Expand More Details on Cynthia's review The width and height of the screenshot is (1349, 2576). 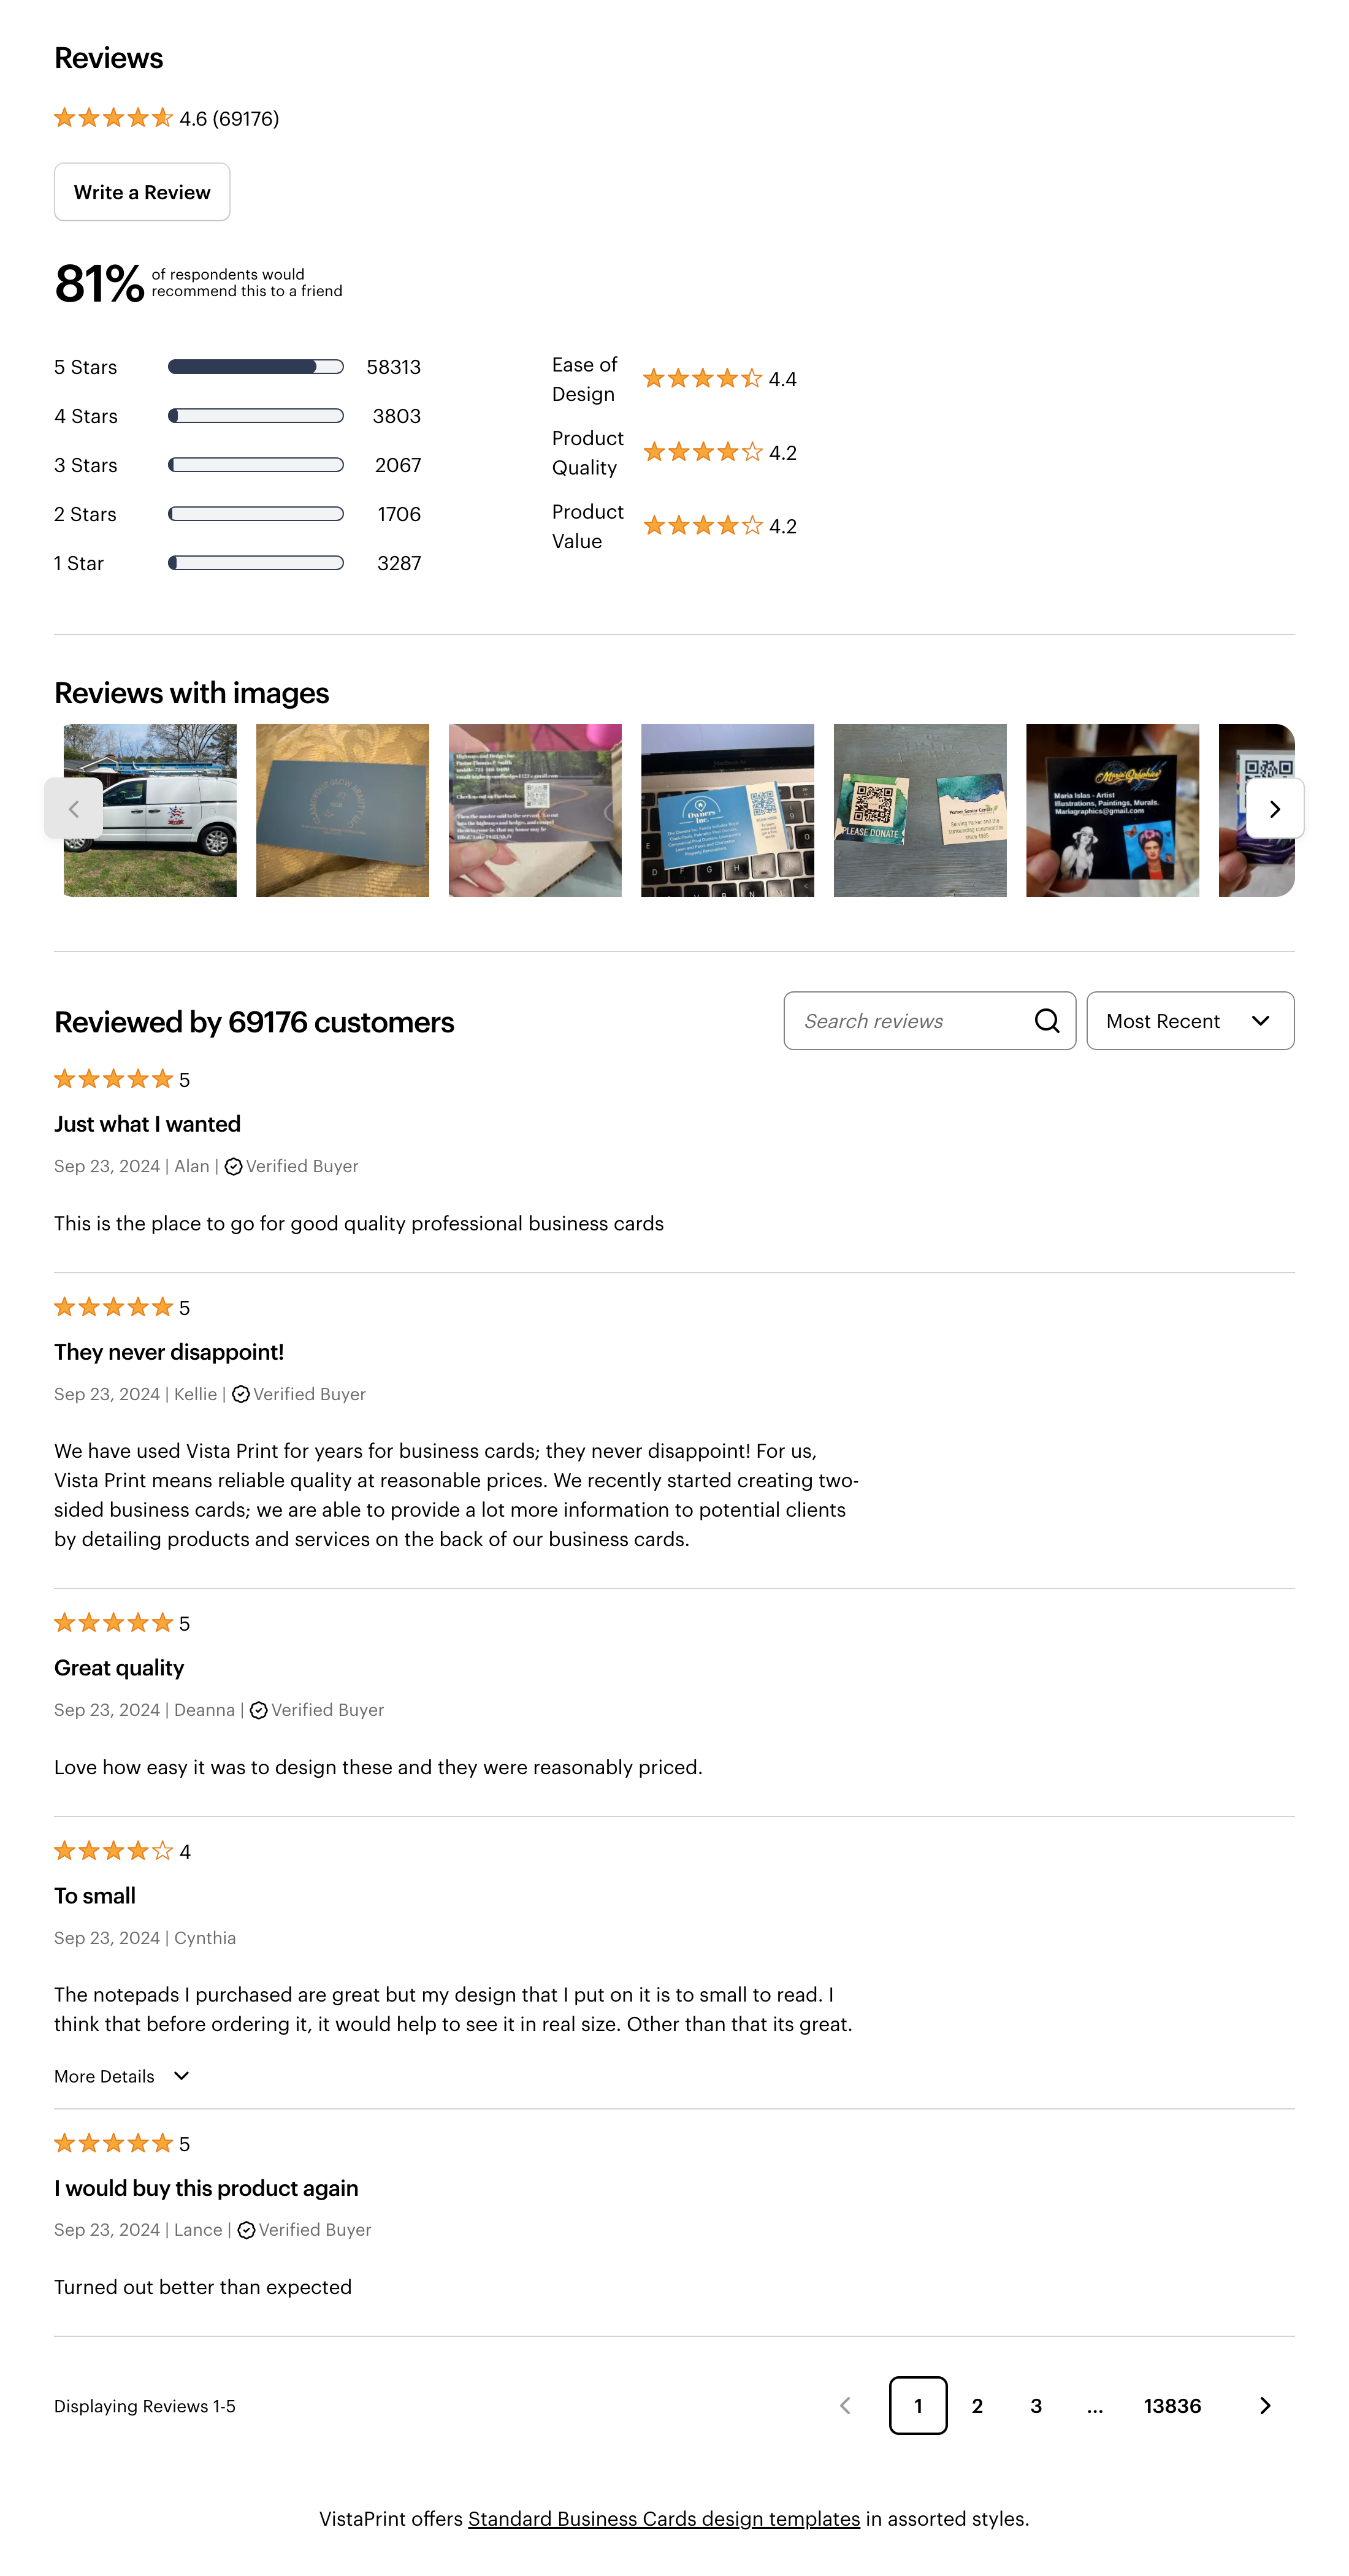point(122,2076)
